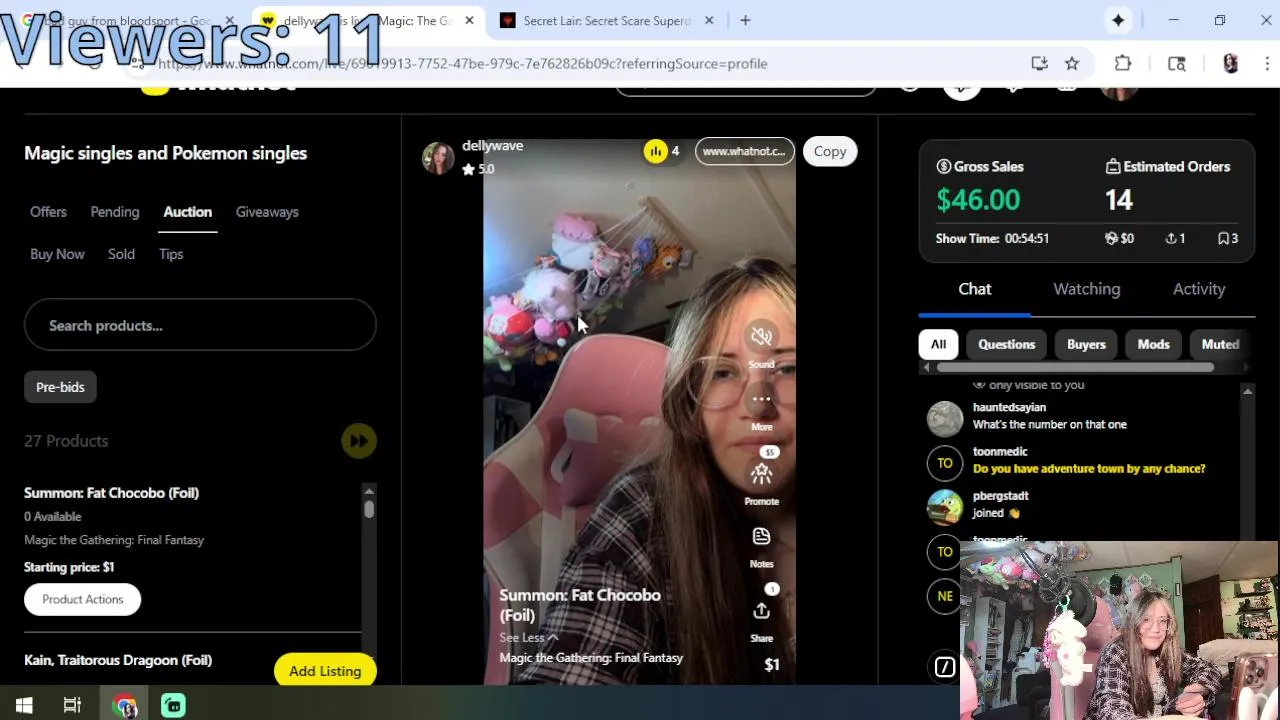Image resolution: width=1280 pixels, height=720 pixels.
Task: Click toonmedic's adventure town message
Action: tap(1089, 469)
